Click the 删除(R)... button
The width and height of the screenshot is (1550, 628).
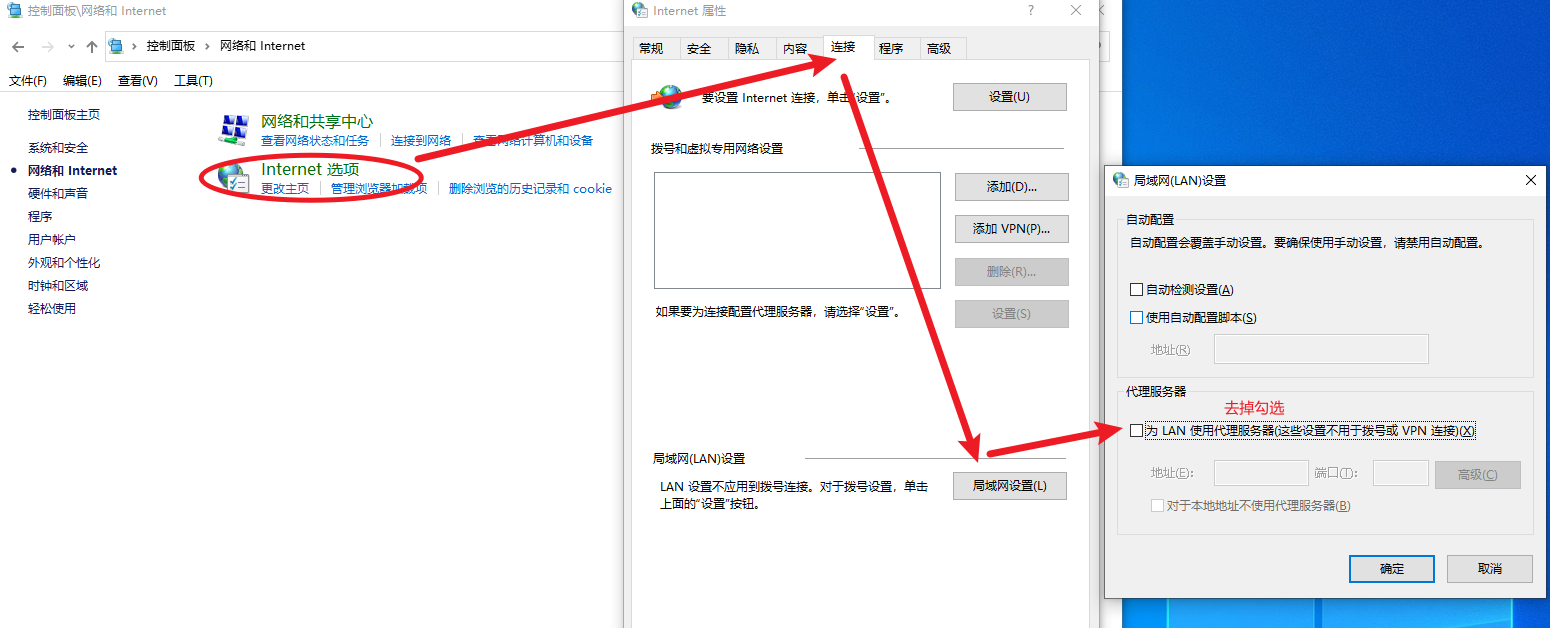(x=1012, y=272)
